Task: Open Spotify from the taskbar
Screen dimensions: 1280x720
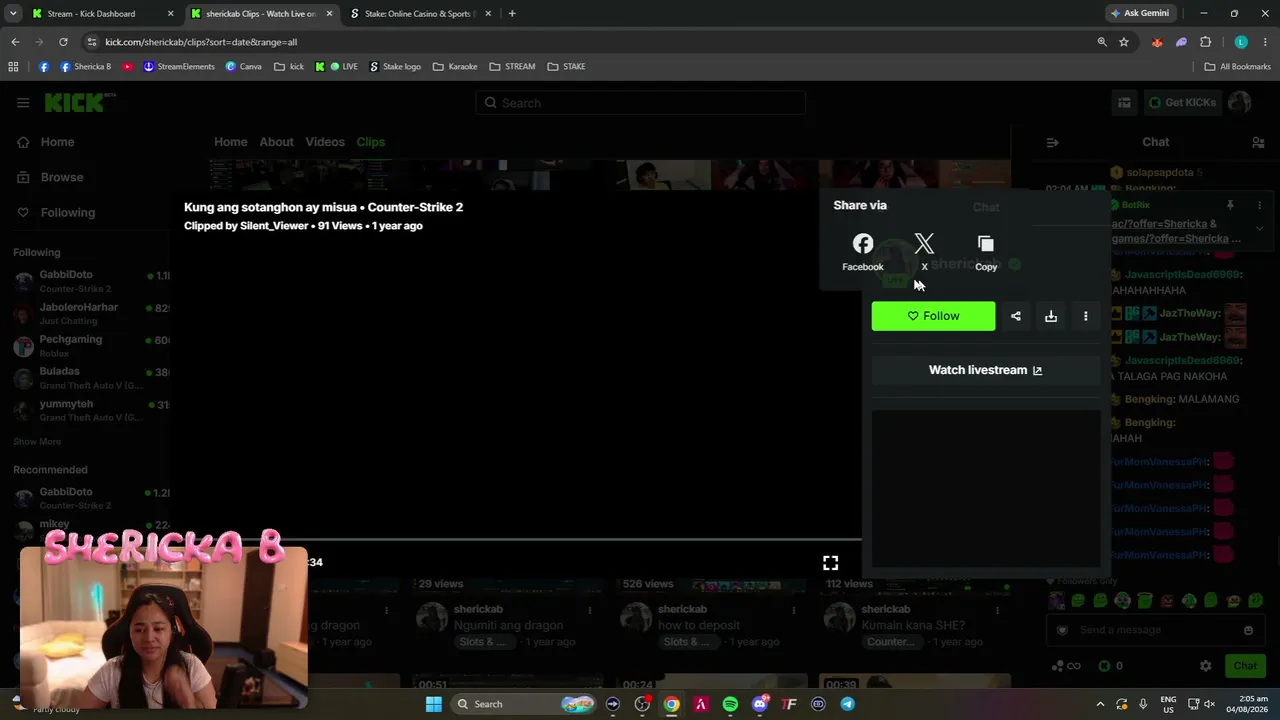Action: 730,704
